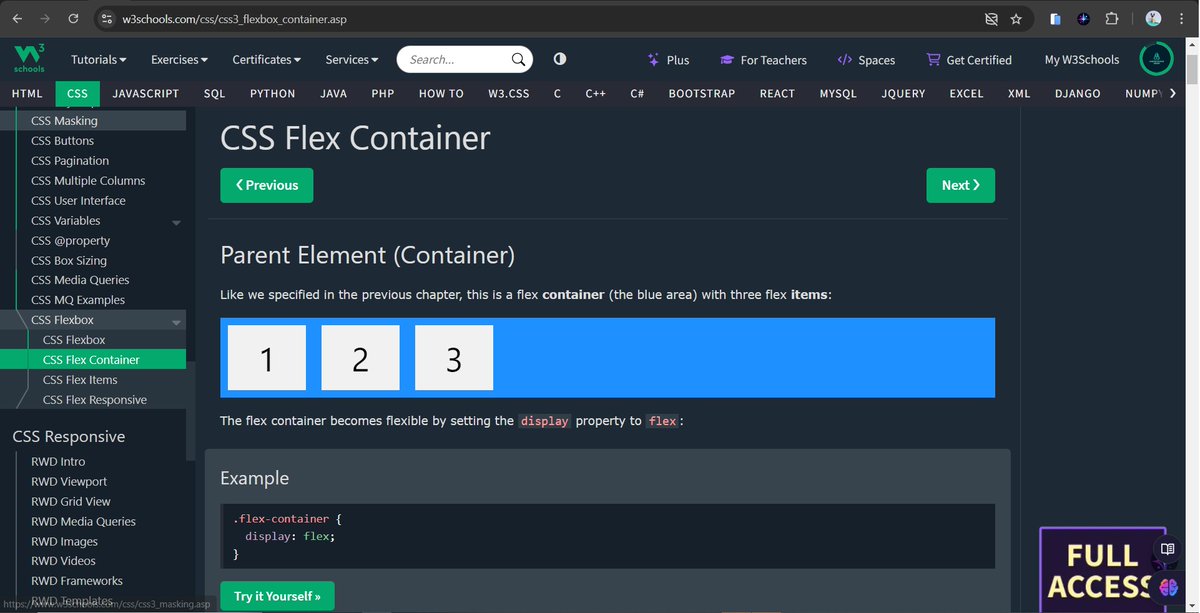Toggle dark mode with the contrast icon

click(559, 59)
